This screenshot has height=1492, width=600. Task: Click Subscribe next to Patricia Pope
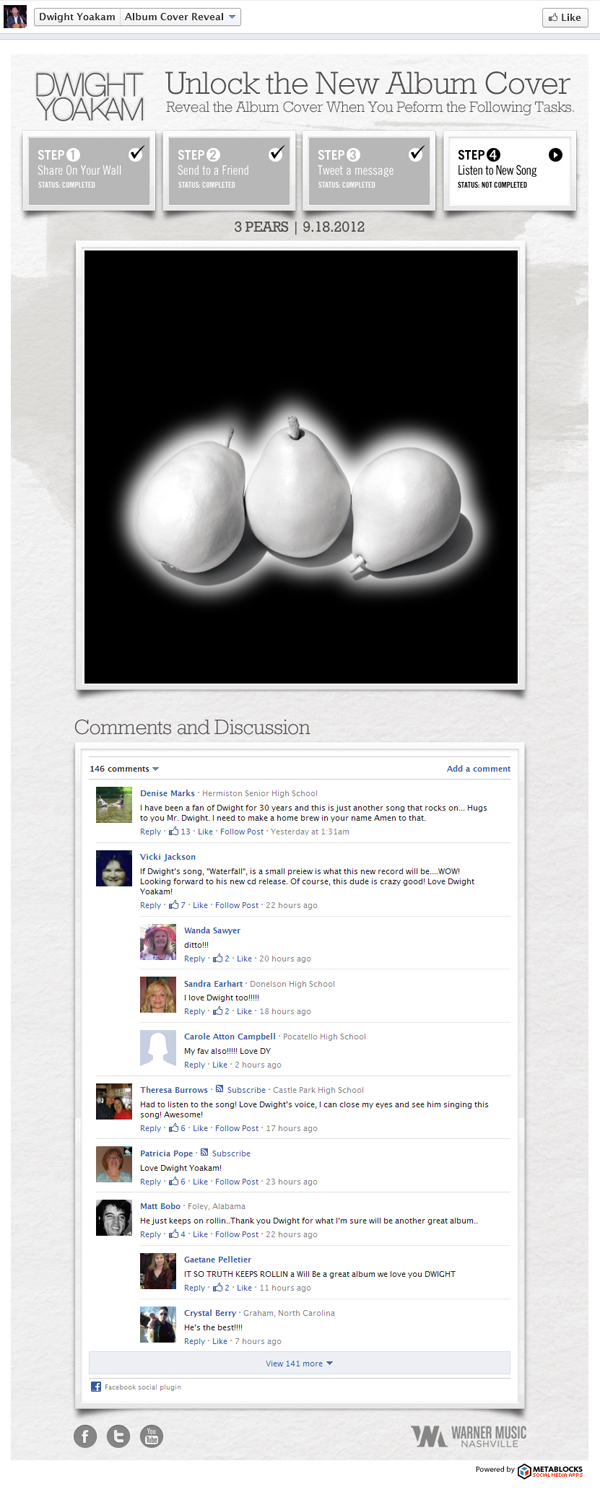tap(231, 1153)
